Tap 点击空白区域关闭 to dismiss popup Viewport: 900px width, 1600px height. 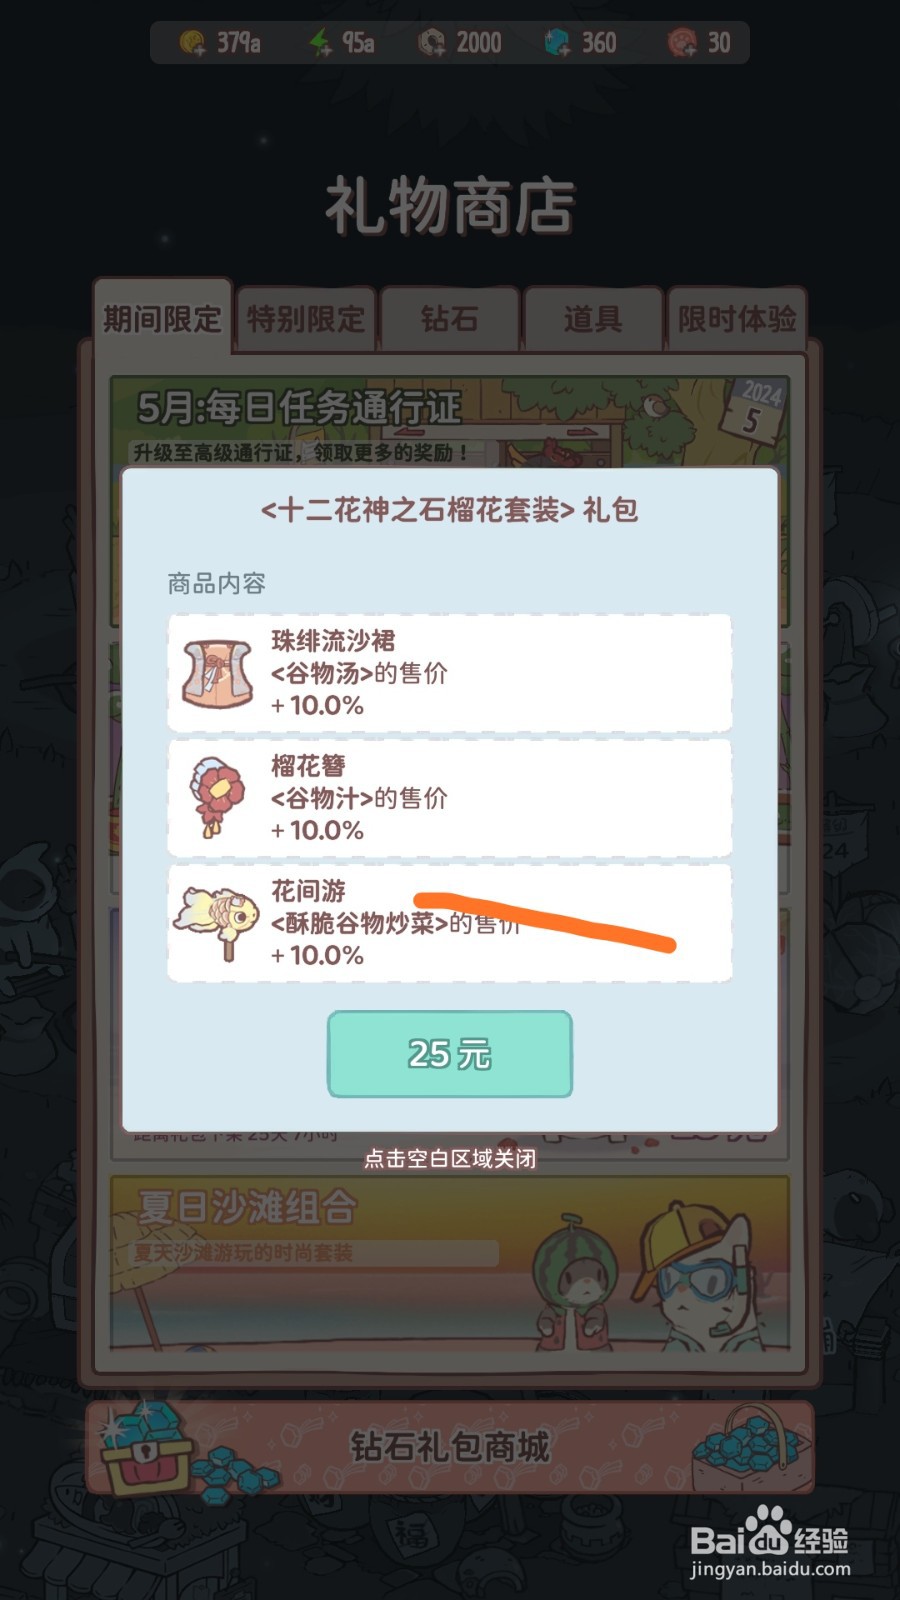450,1159
